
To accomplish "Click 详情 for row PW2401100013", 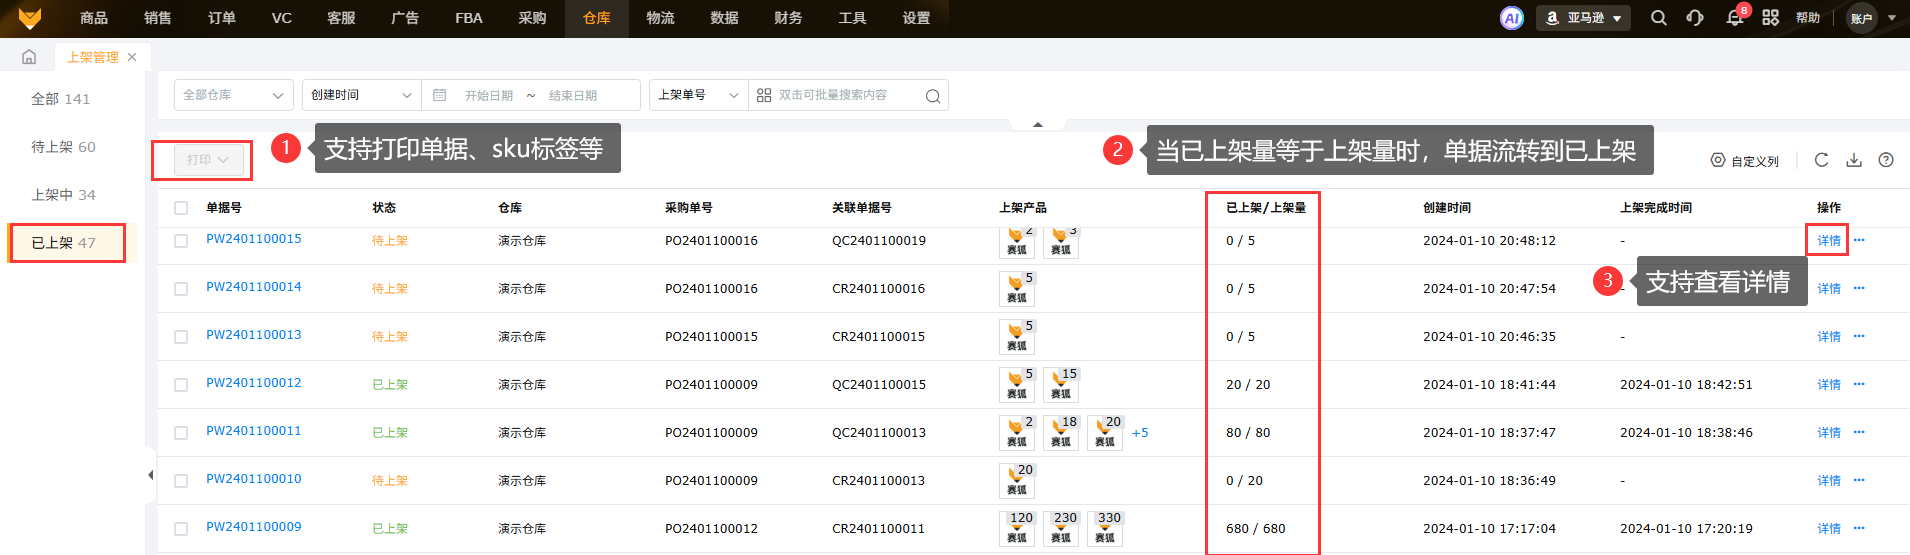I will [1828, 337].
